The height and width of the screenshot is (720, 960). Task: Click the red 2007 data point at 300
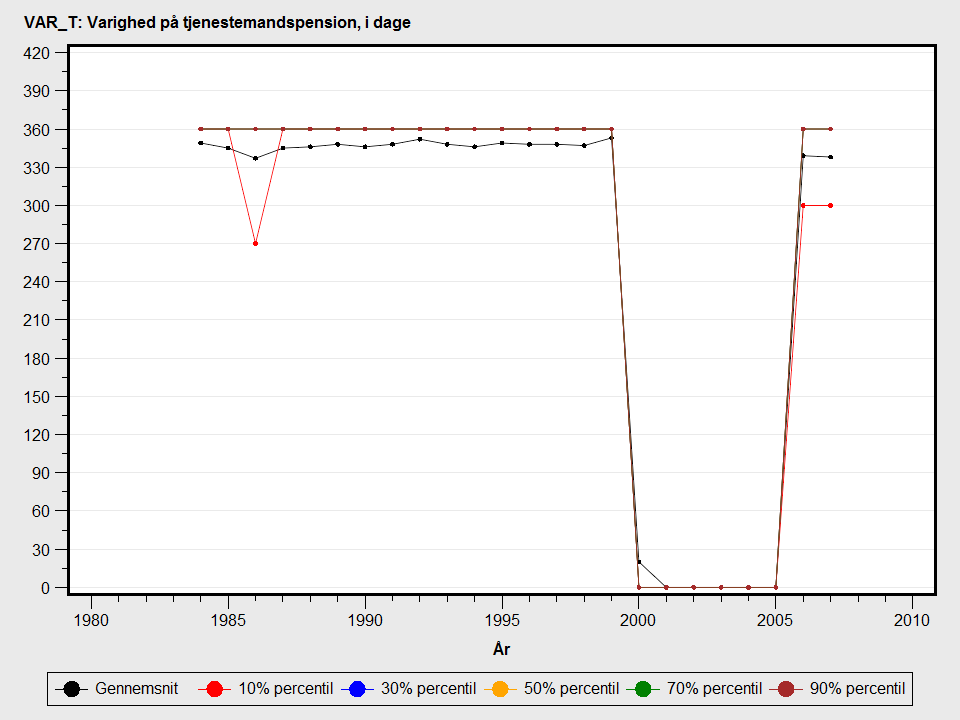830,205
